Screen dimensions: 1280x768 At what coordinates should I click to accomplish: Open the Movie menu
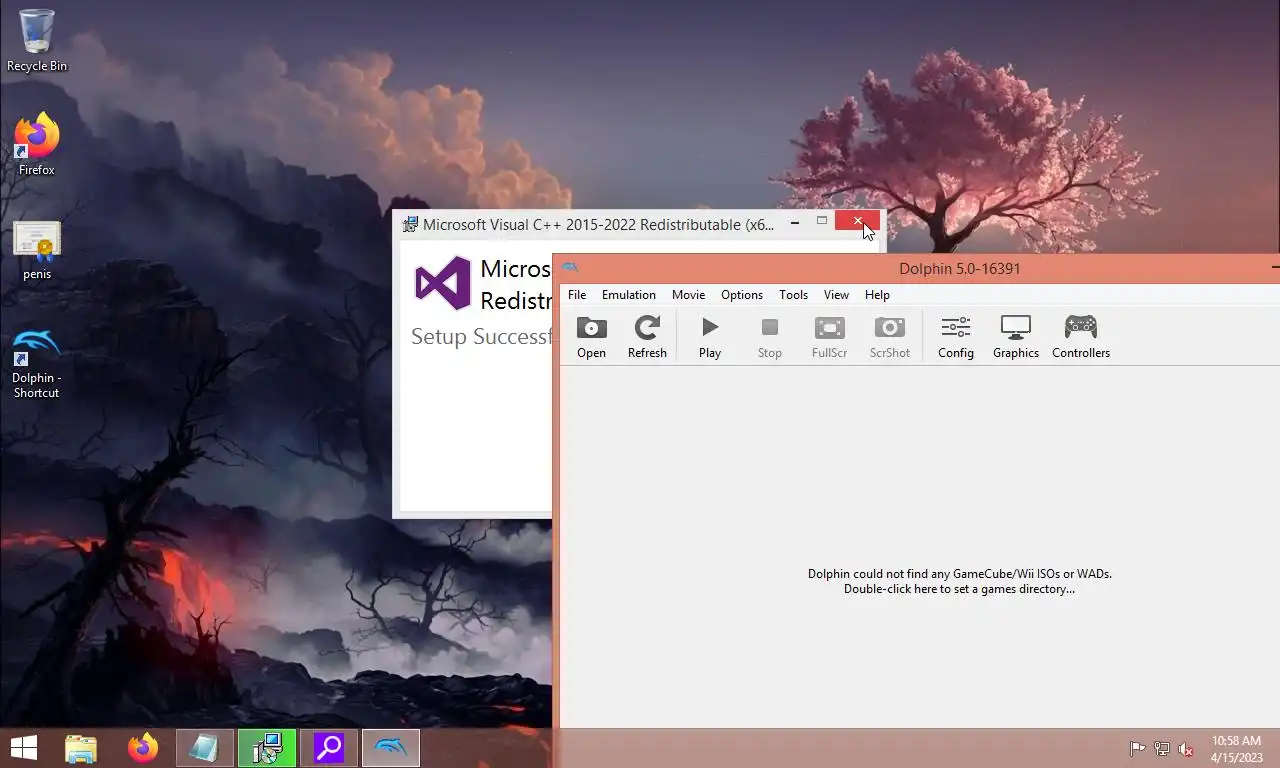click(x=688, y=295)
